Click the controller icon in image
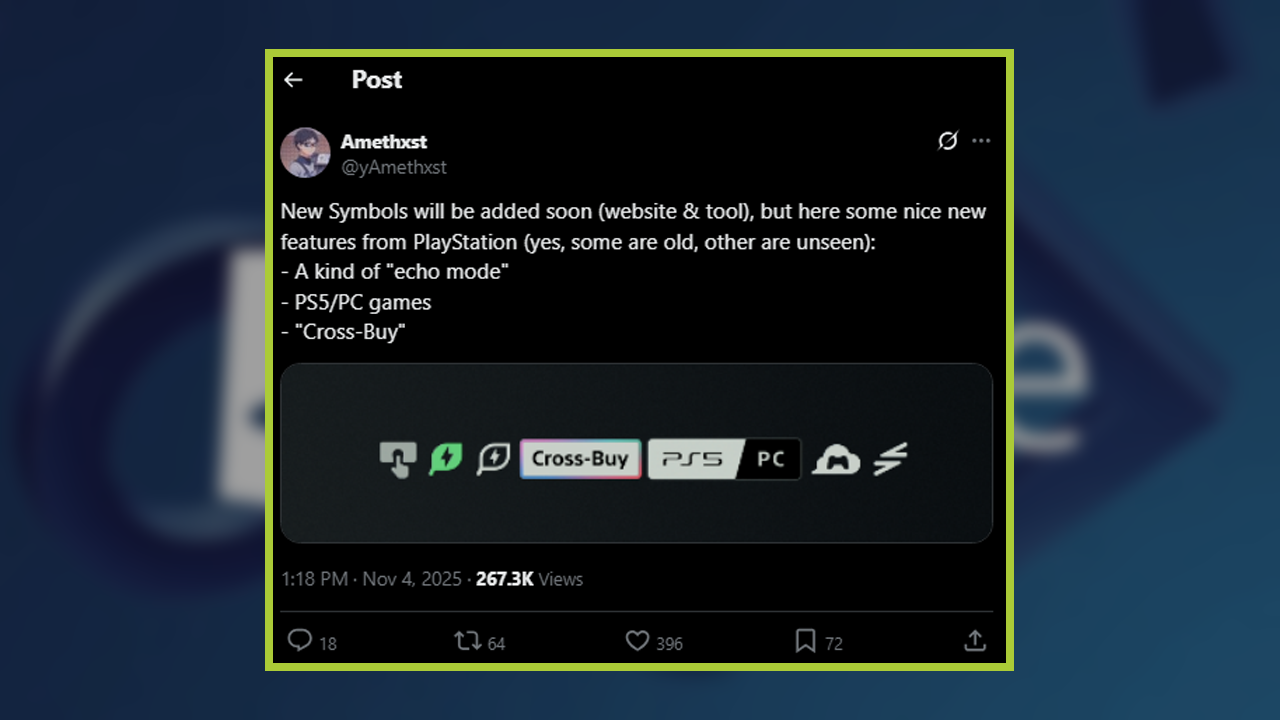1280x720 pixels. click(x=836, y=460)
